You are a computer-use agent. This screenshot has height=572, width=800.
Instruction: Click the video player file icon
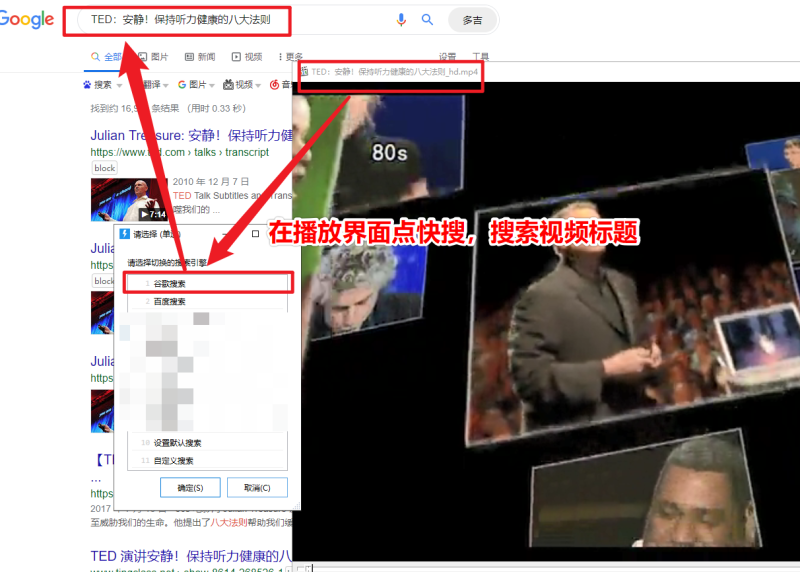[x=304, y=71]
